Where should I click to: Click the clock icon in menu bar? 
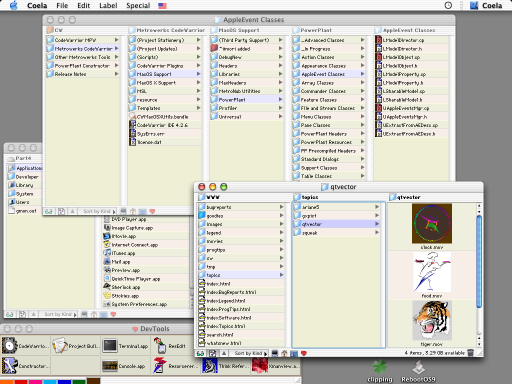(x=448, y=5)
